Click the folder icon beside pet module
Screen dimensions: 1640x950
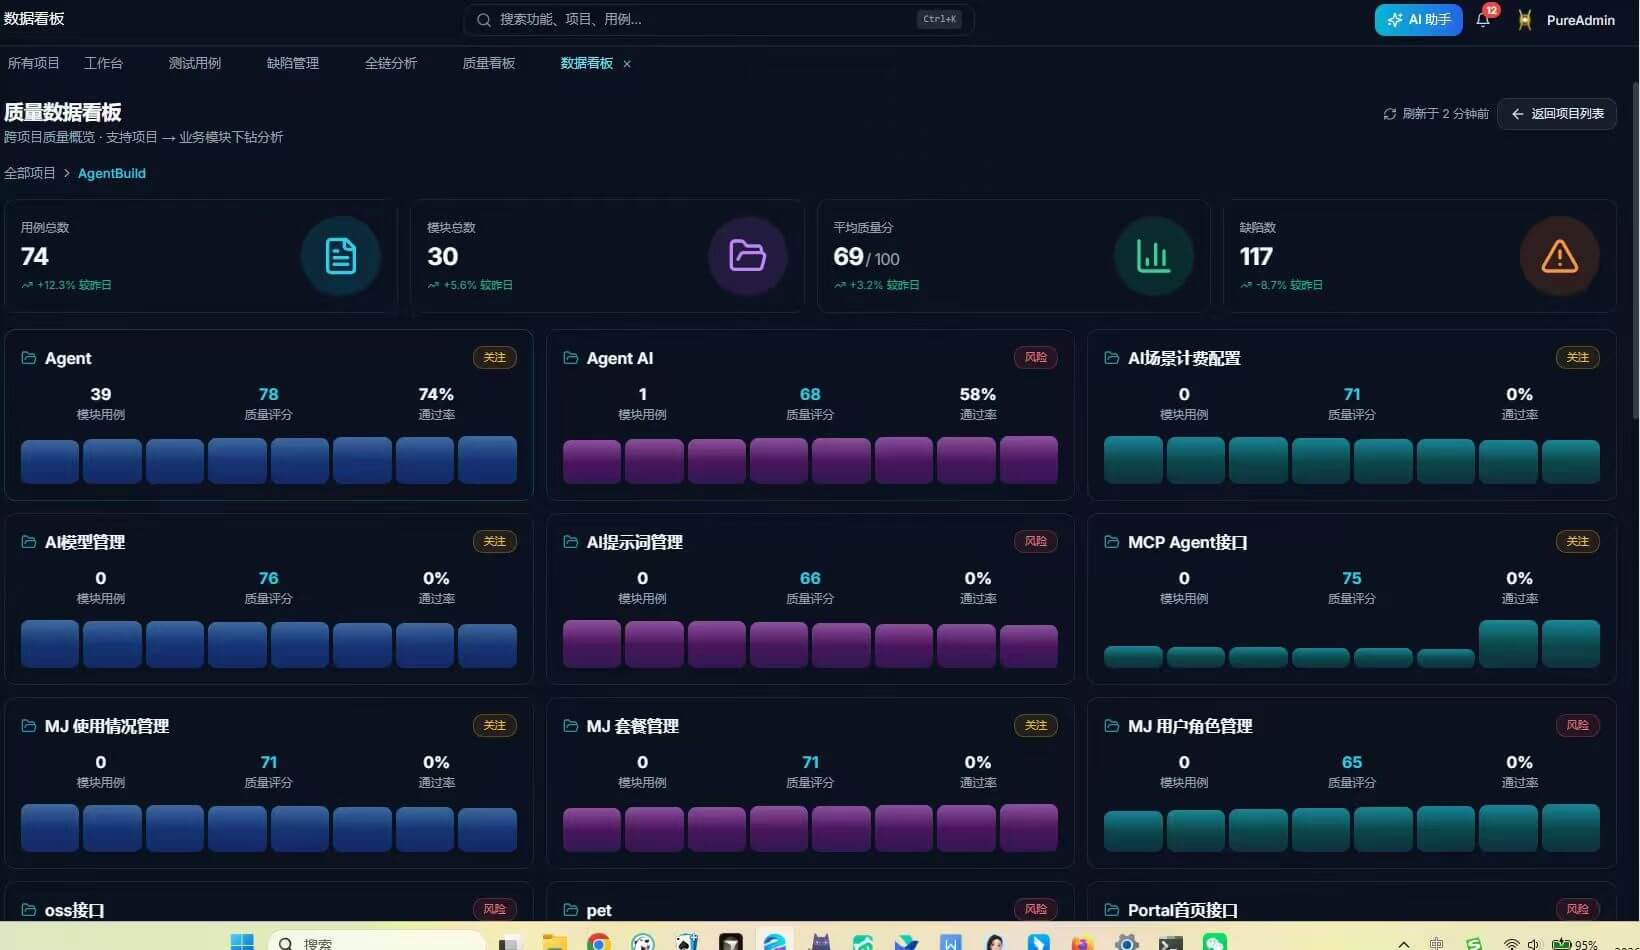tap(571, 910)
